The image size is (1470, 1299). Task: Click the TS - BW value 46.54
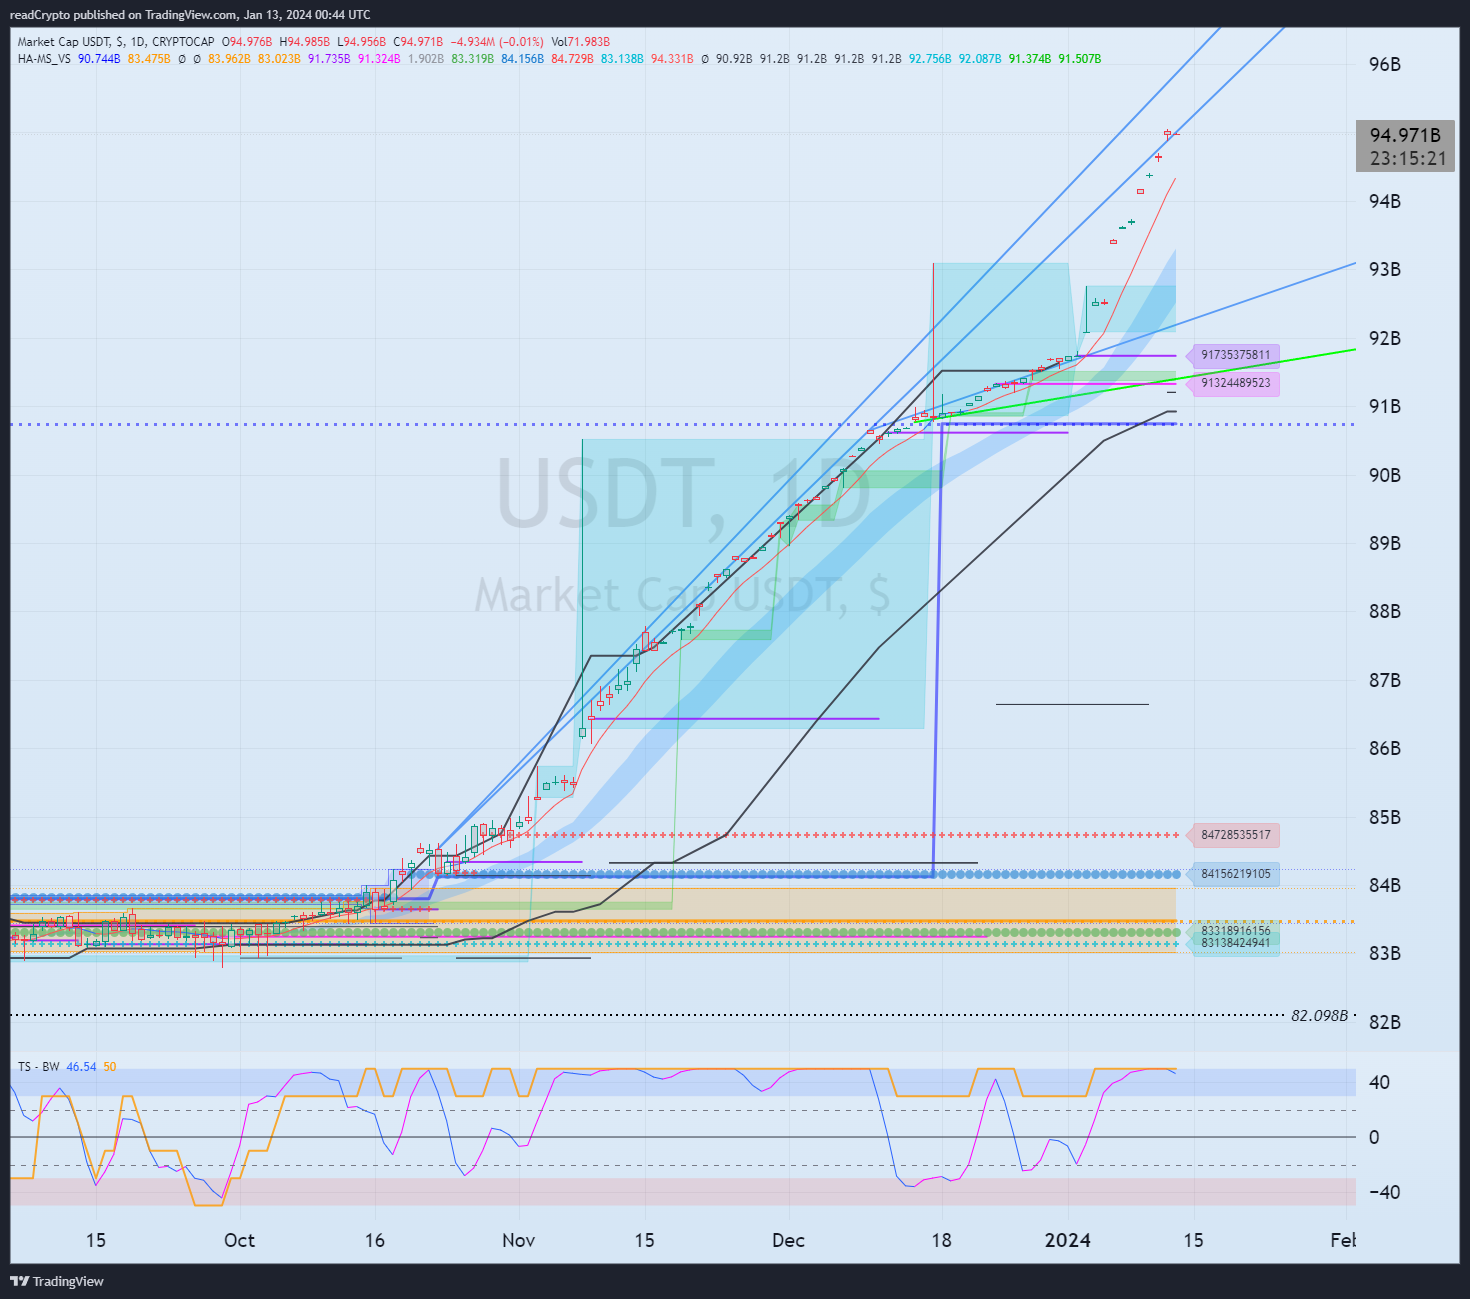click(81, 1067)
